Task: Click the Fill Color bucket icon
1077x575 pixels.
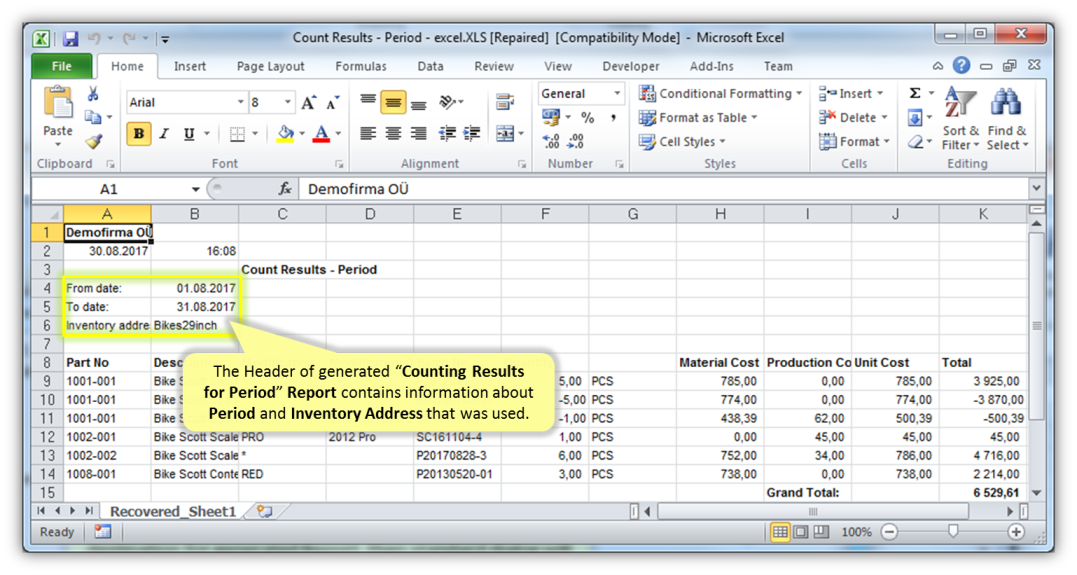Action: pos(285,134)
